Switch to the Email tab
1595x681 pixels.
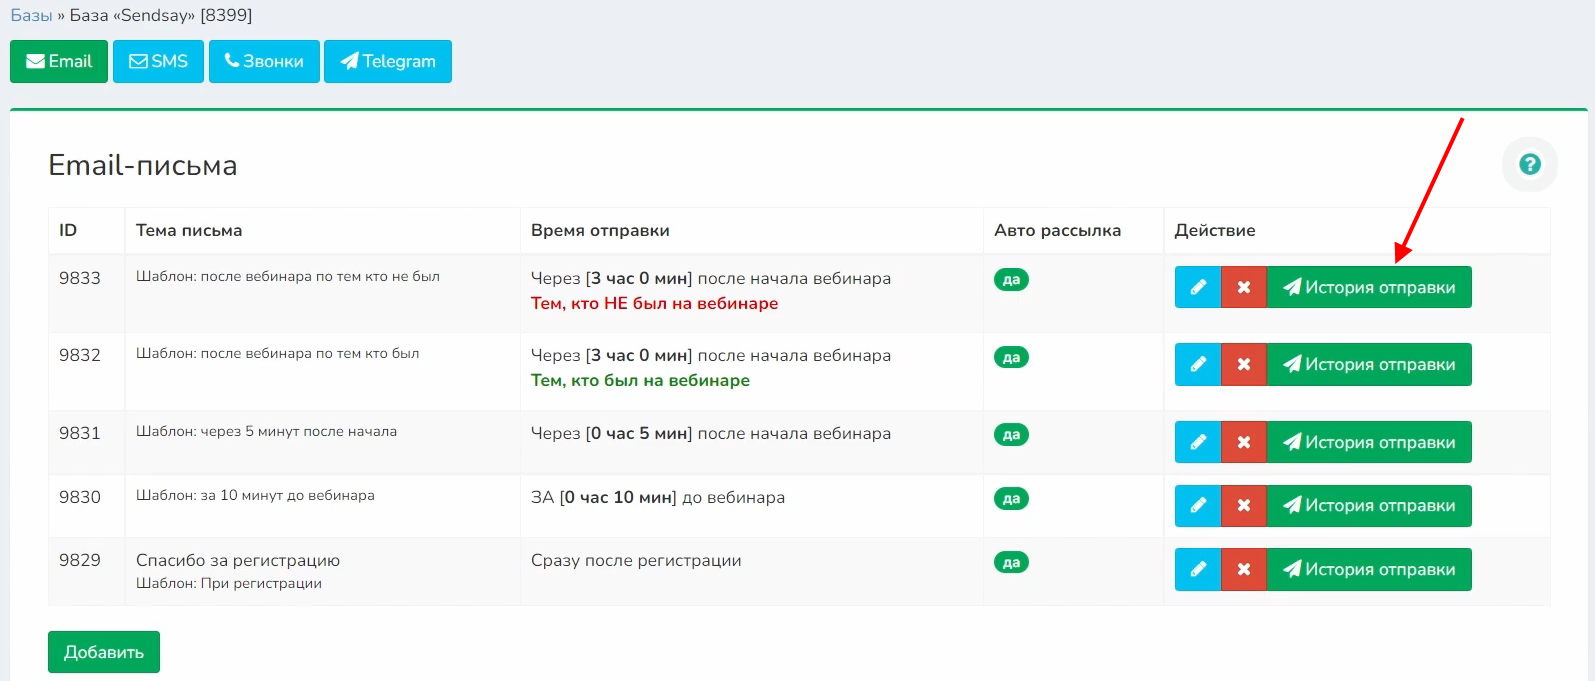tap(59, 61)
